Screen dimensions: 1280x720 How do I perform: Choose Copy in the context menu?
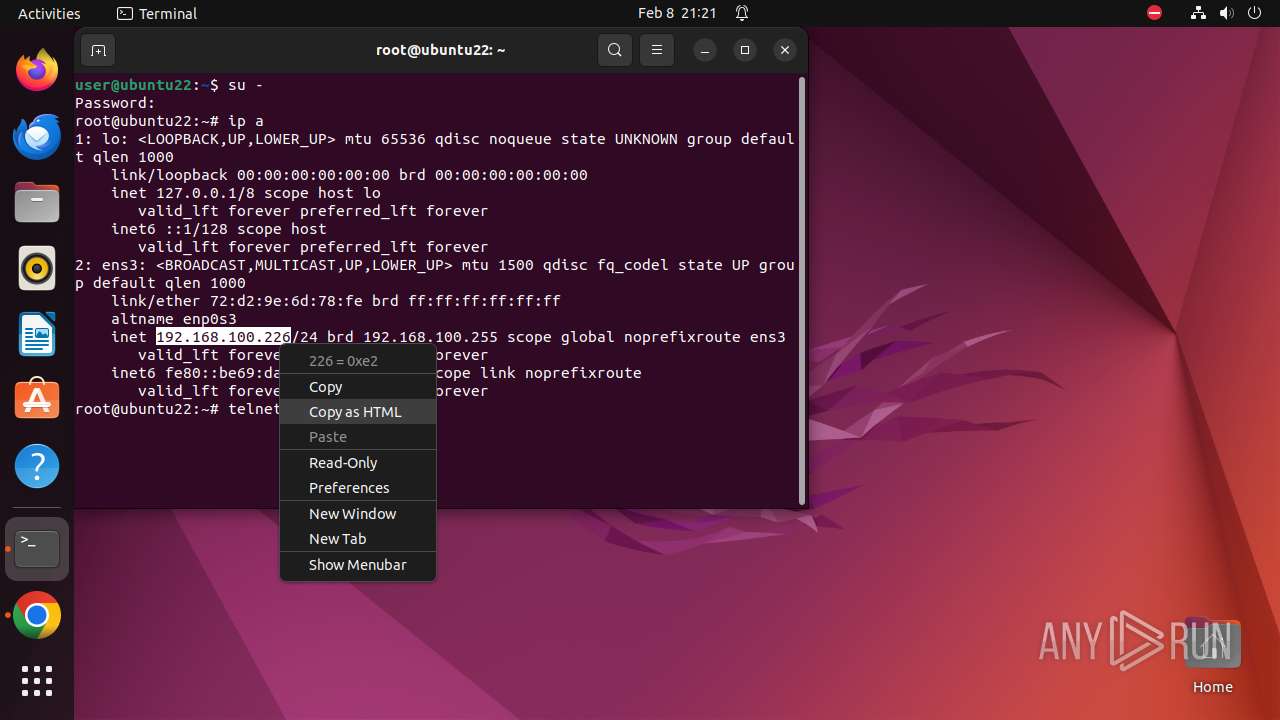point(358,387)
